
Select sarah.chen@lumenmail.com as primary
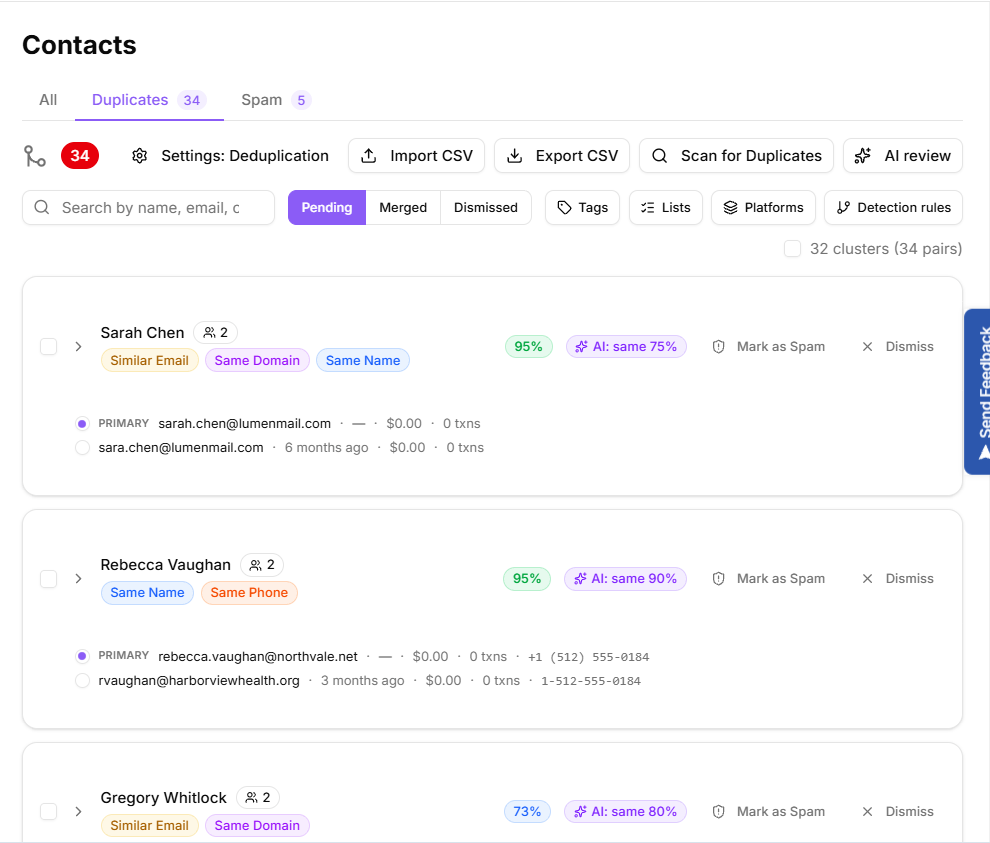[82, 424]
